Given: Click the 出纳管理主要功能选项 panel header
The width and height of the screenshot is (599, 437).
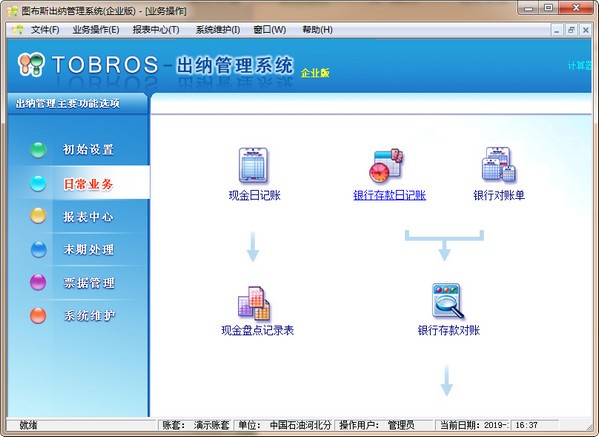Looking at the screenshot, I should click(x=78, y=104).
